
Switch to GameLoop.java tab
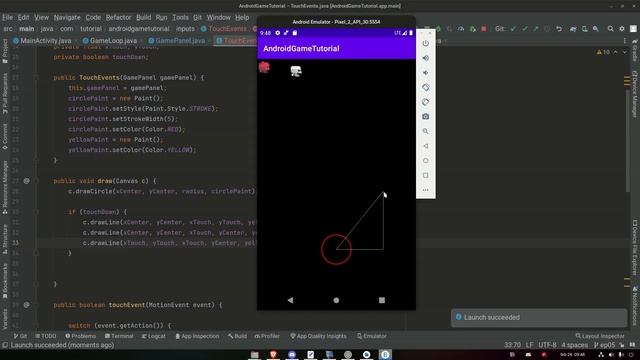110,41
